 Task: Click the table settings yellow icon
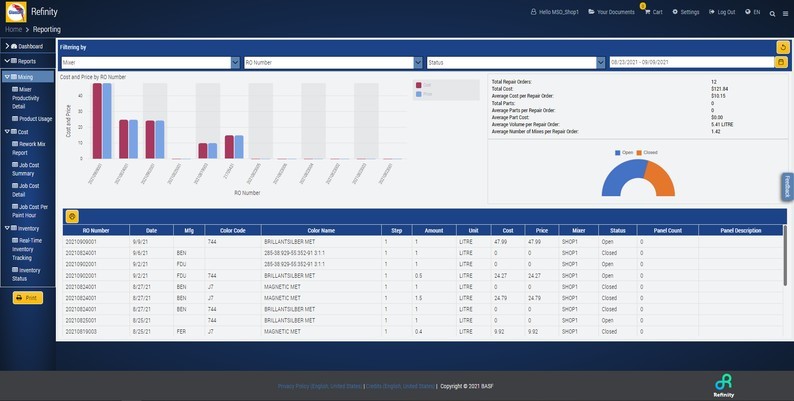click(x=72, y=217)
